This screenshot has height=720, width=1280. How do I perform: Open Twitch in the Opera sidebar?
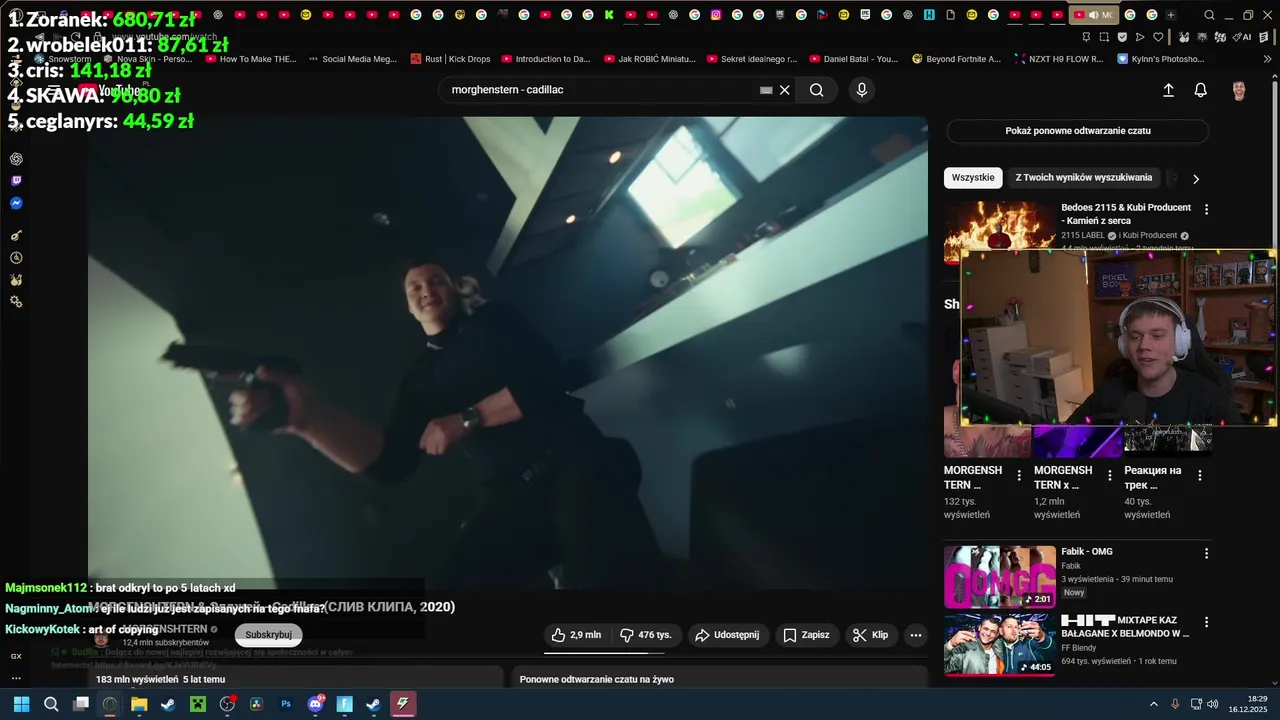[16, 181]
